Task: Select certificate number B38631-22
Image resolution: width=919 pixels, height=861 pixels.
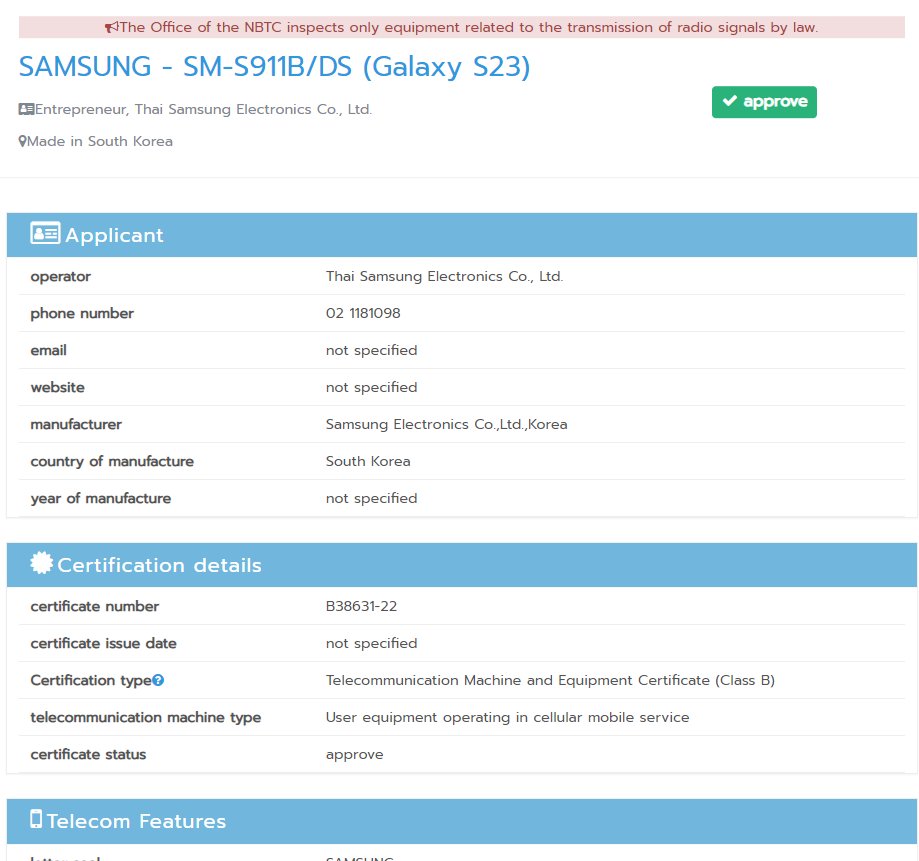Action: coord(361,606)
